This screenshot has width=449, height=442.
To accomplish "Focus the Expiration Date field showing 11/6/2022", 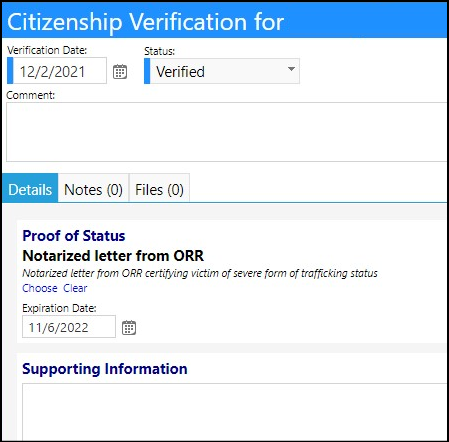I will [x=69, y=327].
